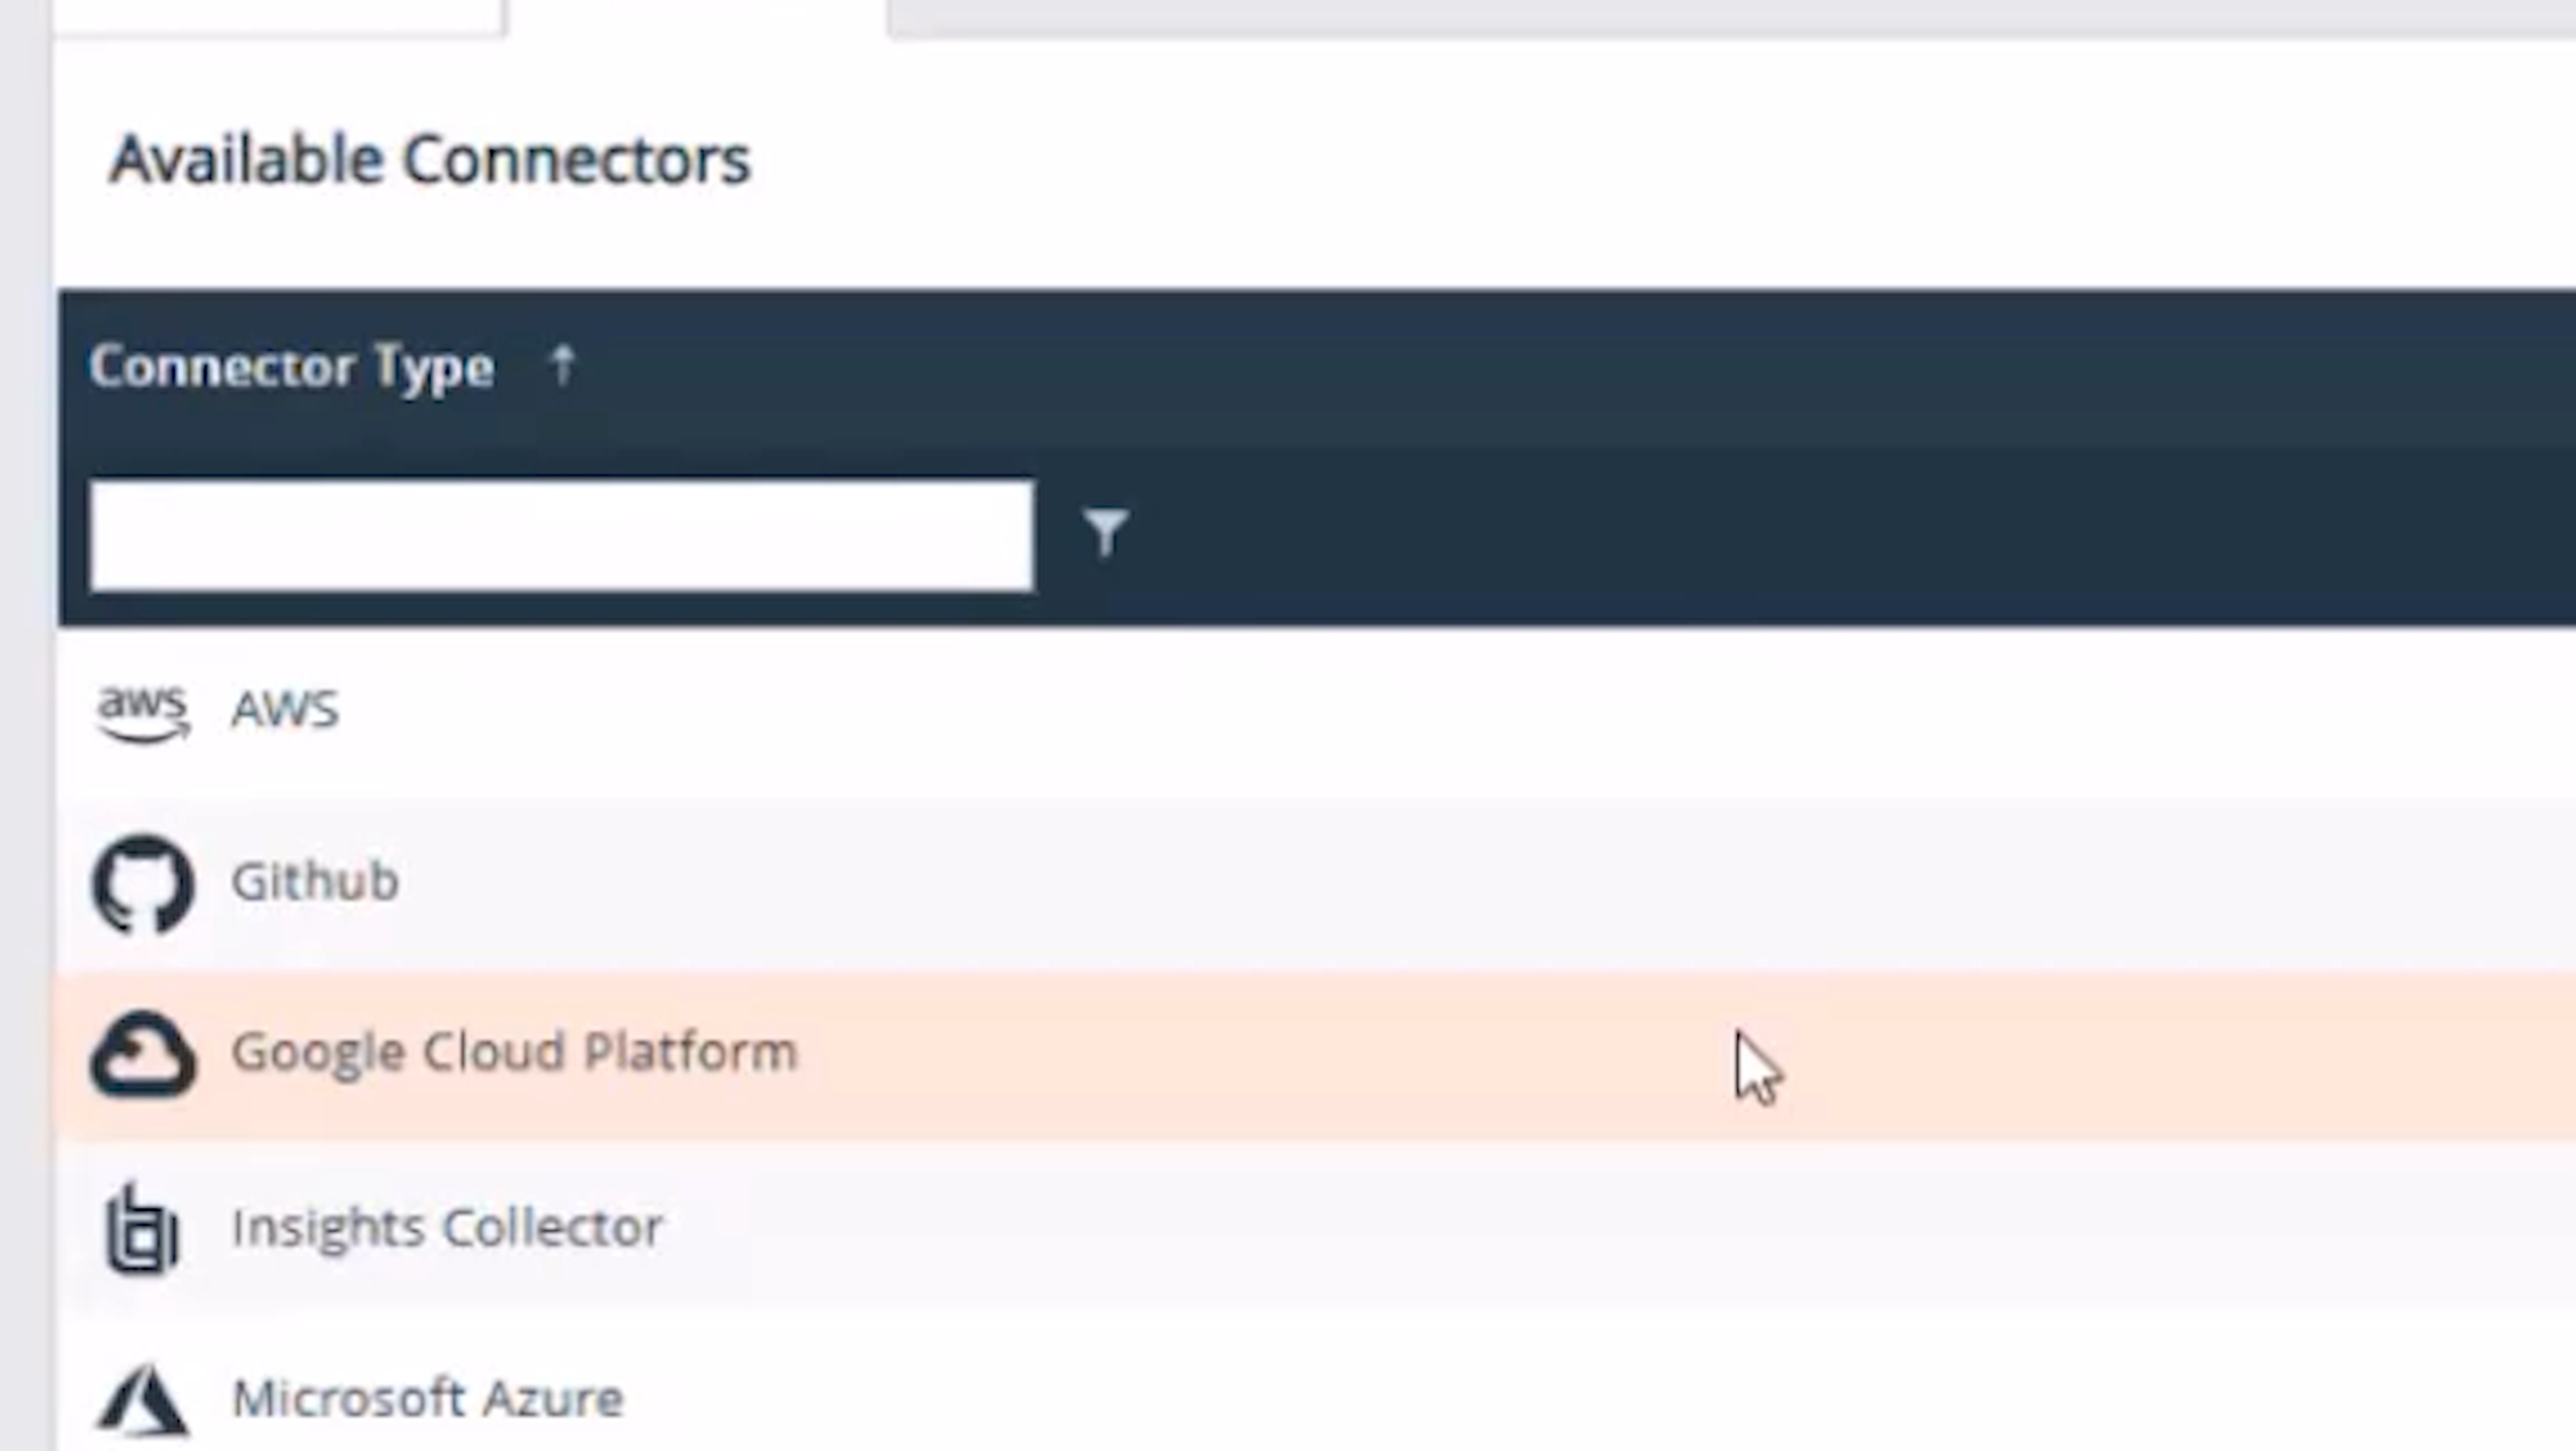Click the Microsoft Azure logo icon
Screen dimensions: 2576x1451
[142, 1399]
